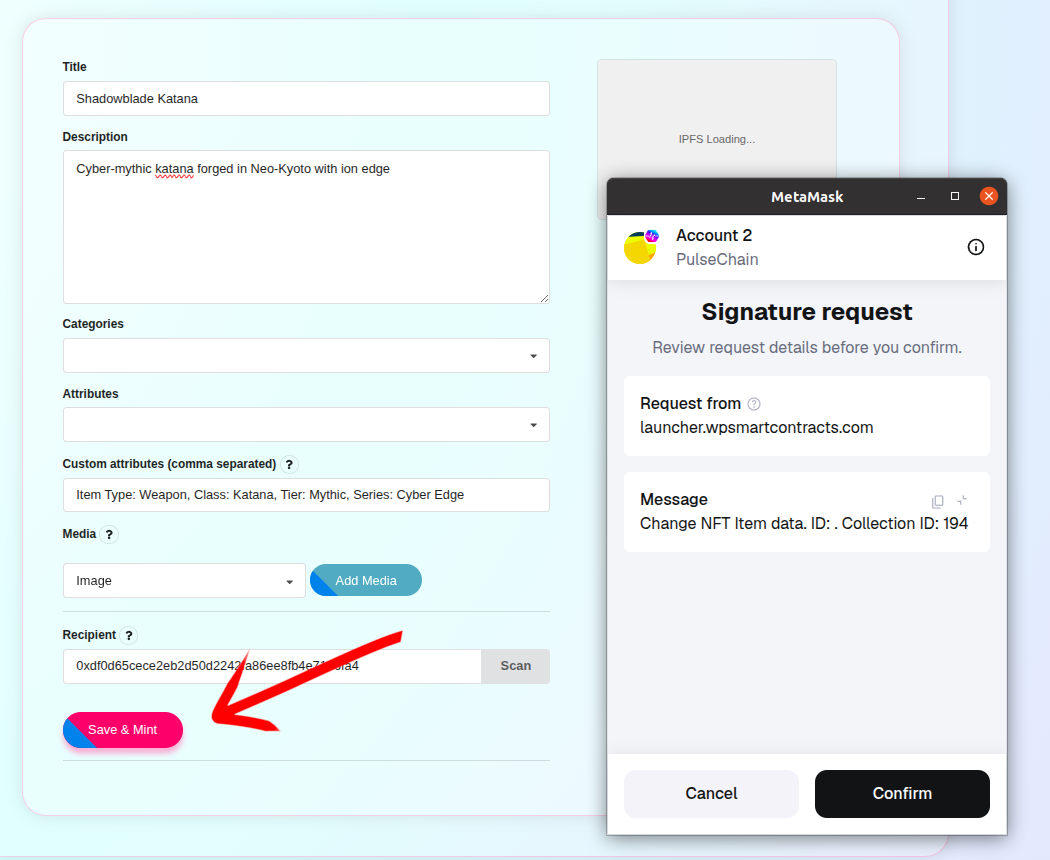Click the Save & Mint button
The width and height of the screenshot is (1050, 860).
click(122, 730)
